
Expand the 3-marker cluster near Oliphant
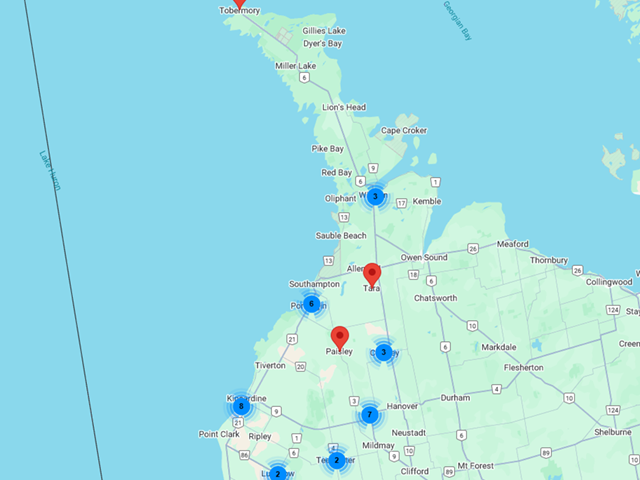(x=375, y=196)
